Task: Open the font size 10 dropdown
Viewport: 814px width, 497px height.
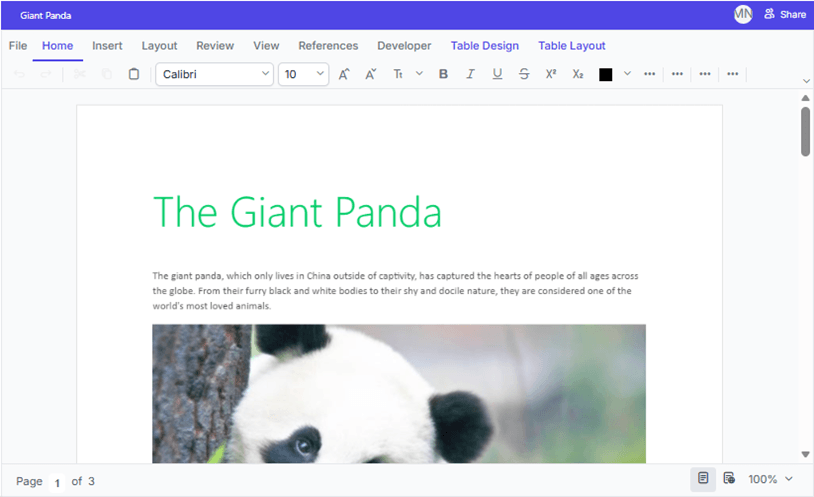Action: coord(304,74)
